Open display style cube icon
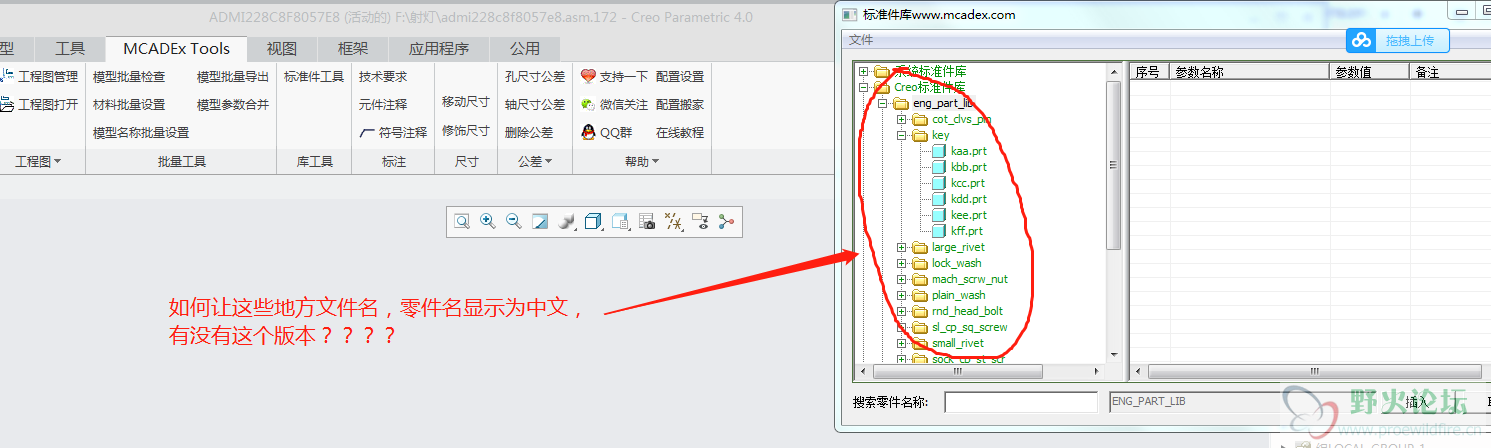The image size is (1491, 448). 593,222
